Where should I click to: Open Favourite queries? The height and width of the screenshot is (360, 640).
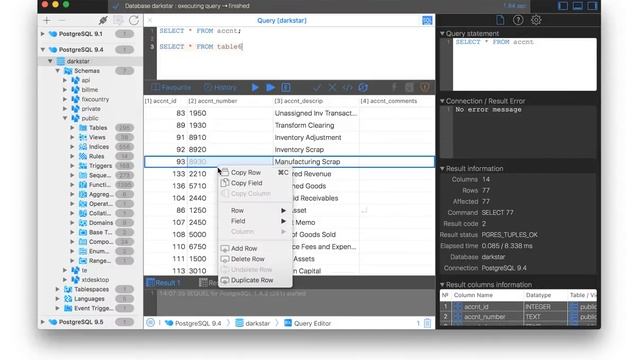[x=171, y=87]
